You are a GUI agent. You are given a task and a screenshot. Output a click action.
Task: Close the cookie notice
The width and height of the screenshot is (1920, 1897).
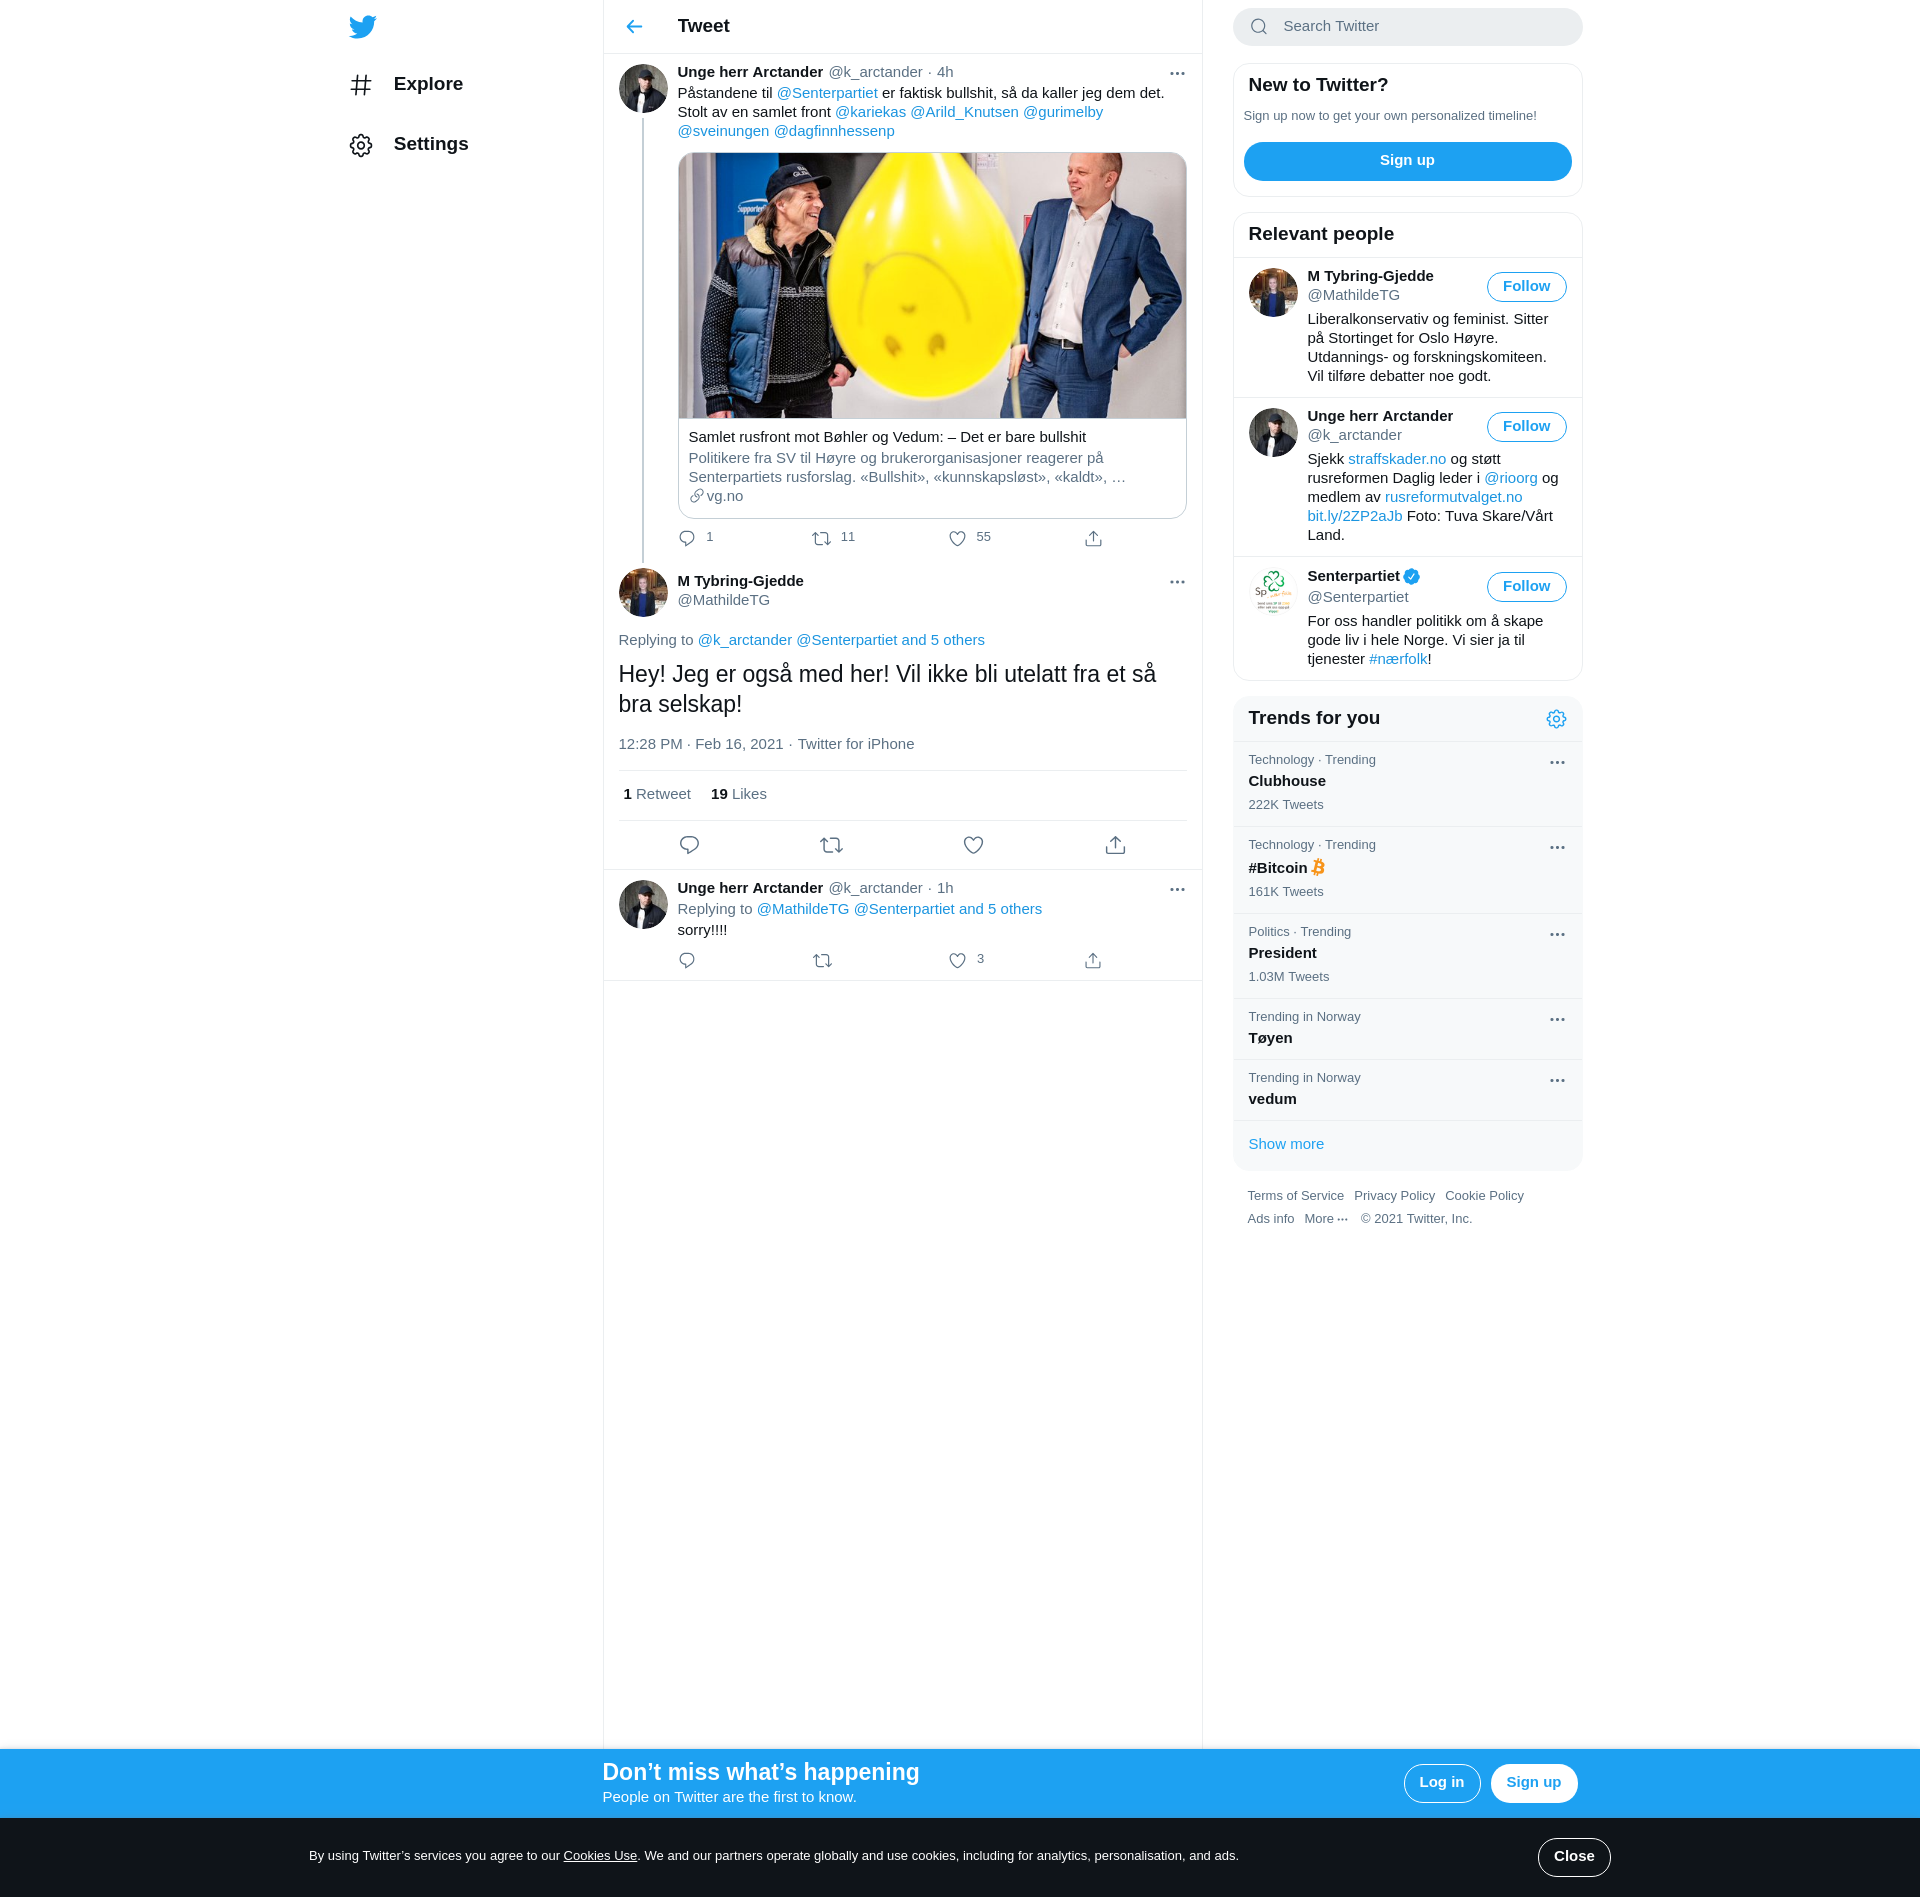[x=1573, y=1857]
